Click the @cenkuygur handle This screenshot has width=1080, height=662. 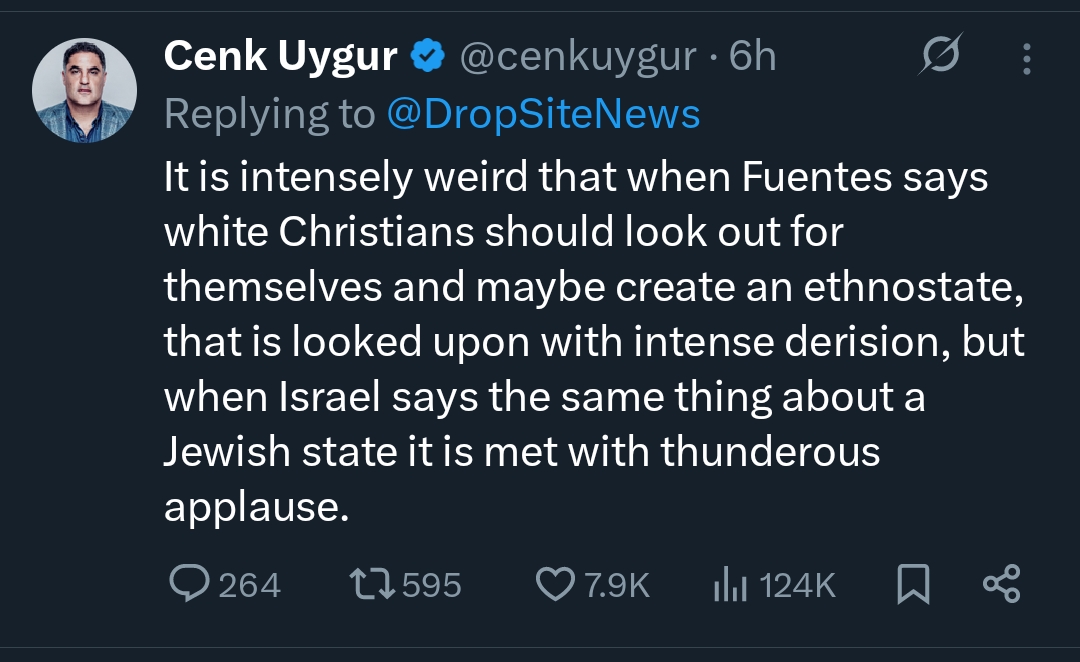coord(577,58)
